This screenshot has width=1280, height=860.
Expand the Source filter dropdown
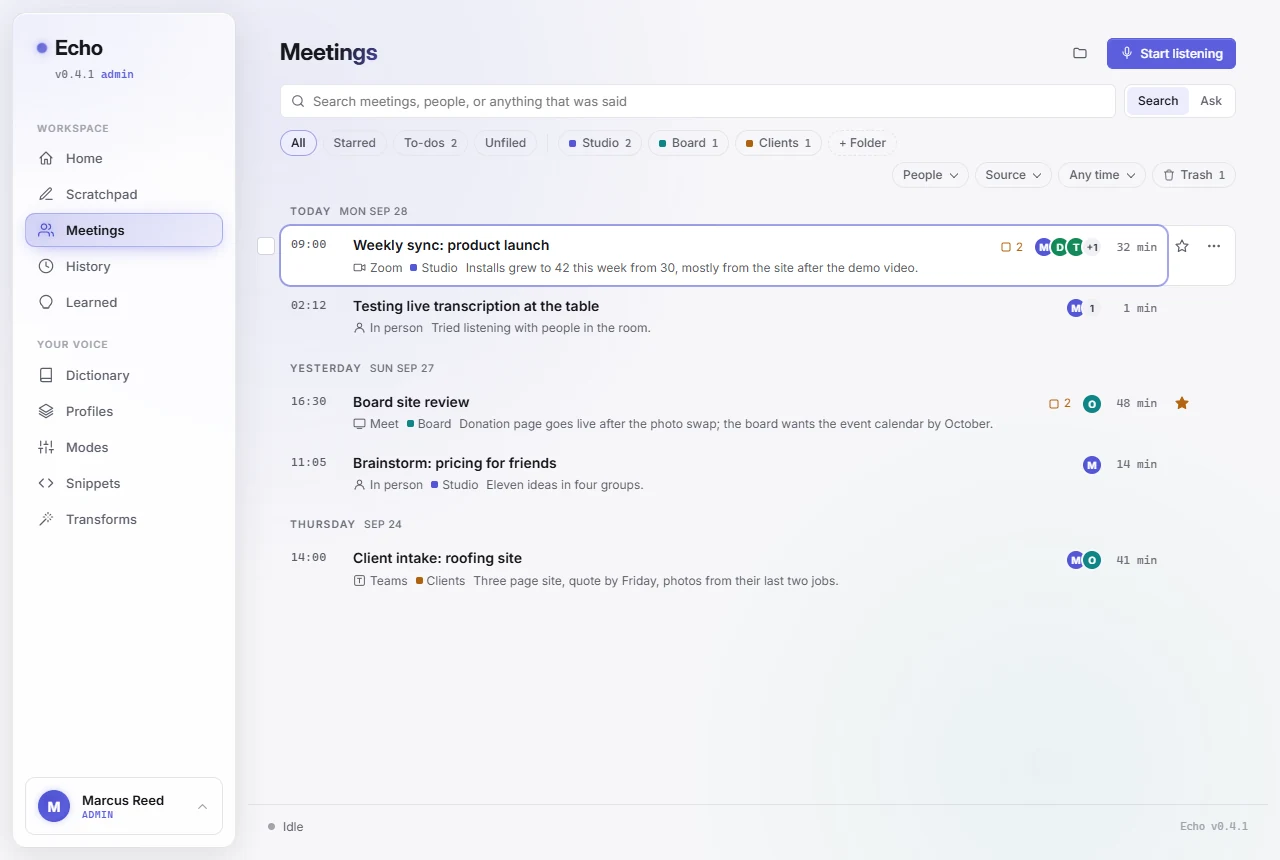(1013, 175)
